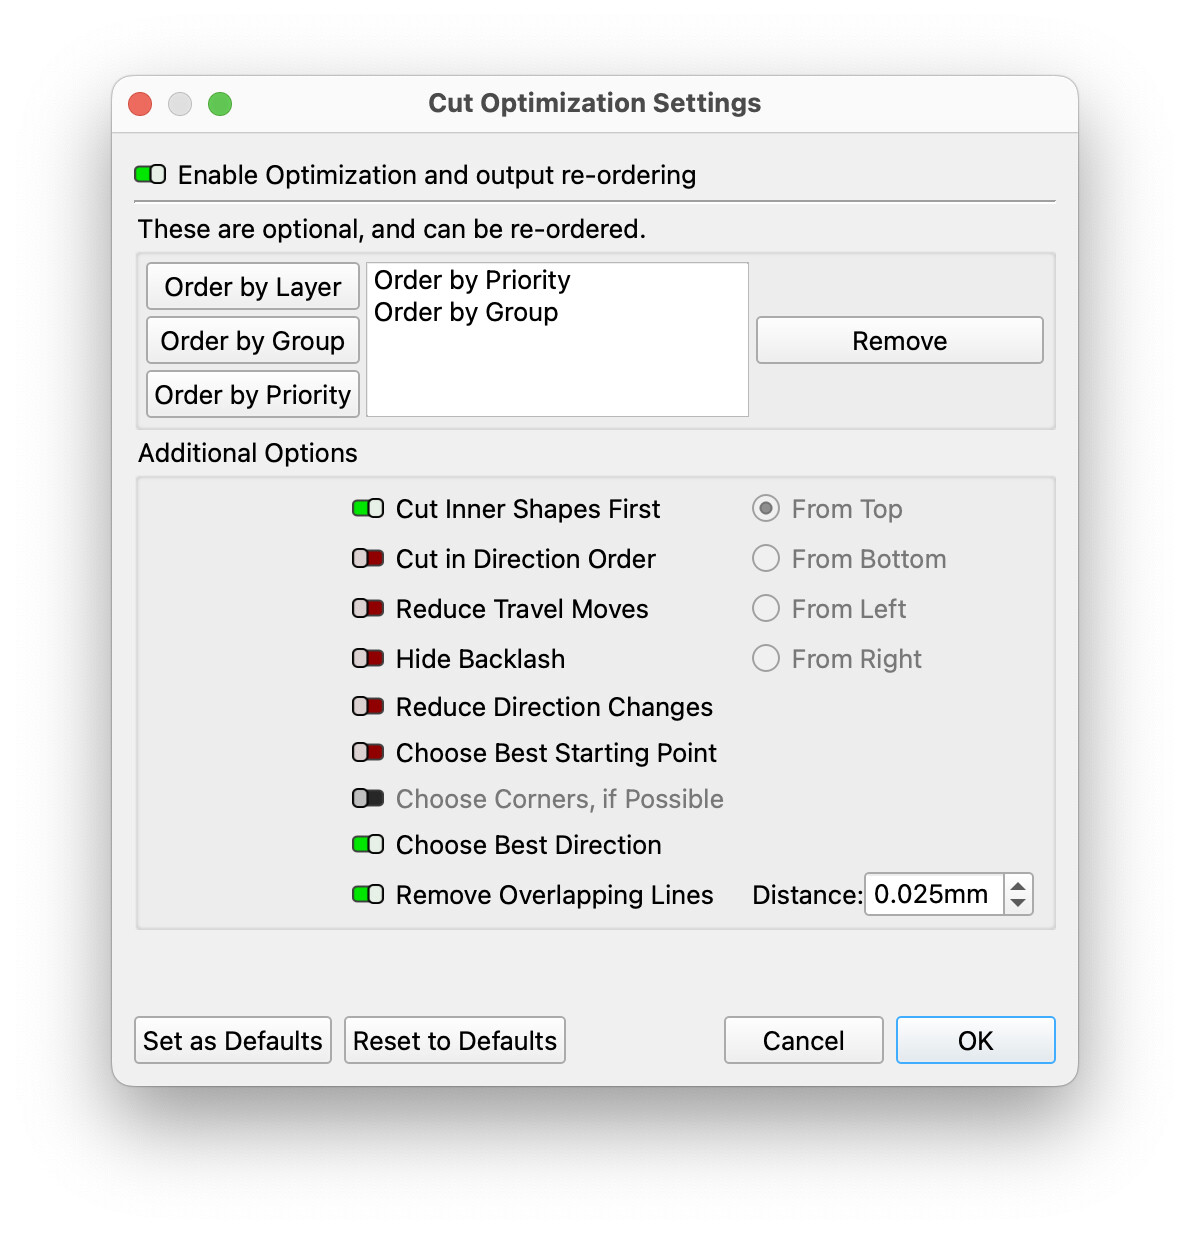Image resolution: width=1190 pixels, height=1234 pixels.
Task: Select Order by Group list entry
Action: [466, 313]
